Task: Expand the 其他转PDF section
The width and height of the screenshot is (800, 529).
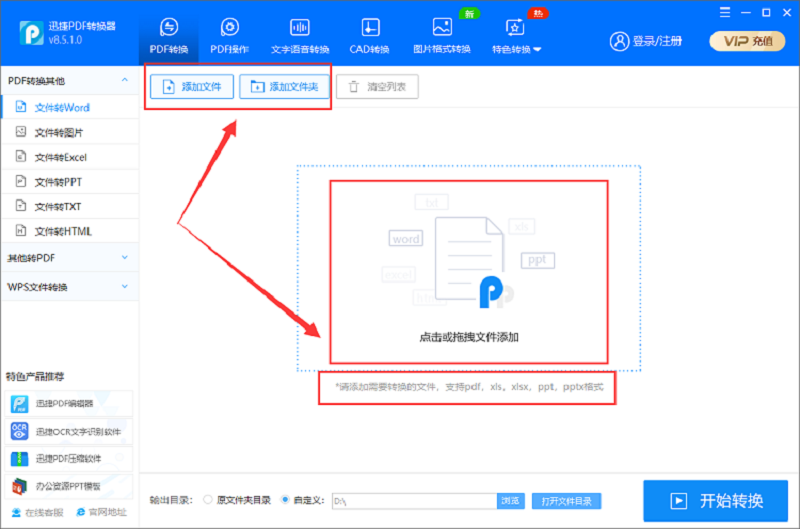Action: click(x=70, y=258)
